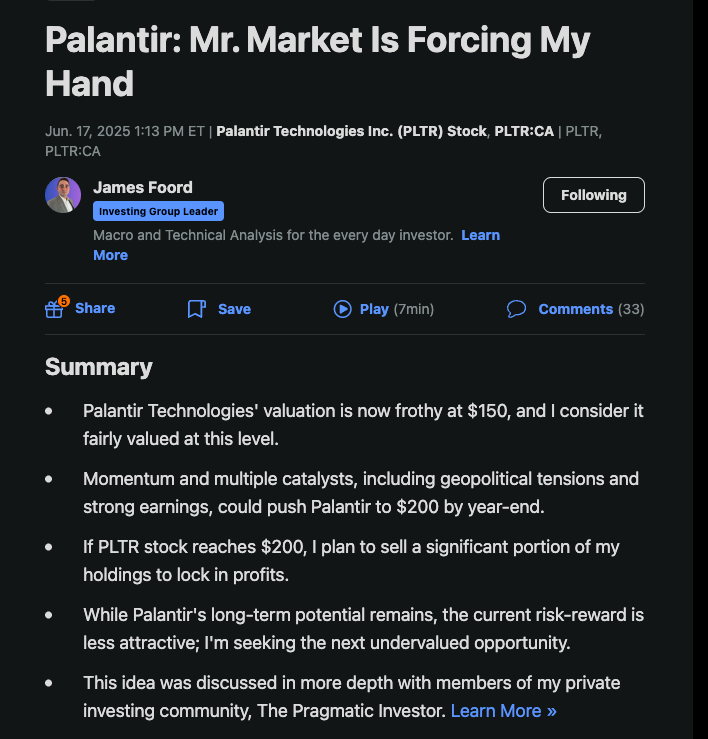The image size is (708, 739).
Task: Open James Foord's profile avatar
Action: coord(63,195)
